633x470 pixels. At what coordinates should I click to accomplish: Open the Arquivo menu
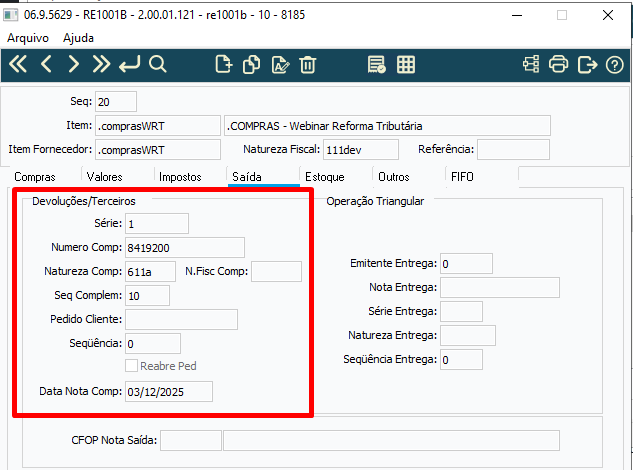pos(28,38)
